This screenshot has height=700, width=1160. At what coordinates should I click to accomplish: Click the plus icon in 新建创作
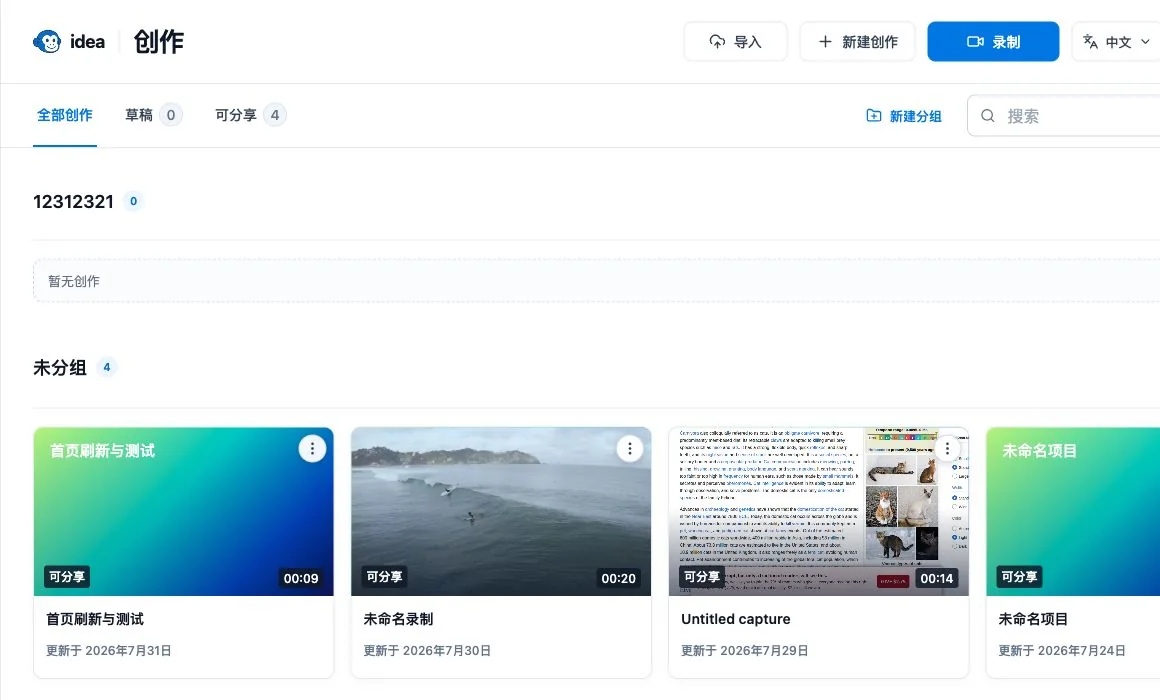click(825, 42)
